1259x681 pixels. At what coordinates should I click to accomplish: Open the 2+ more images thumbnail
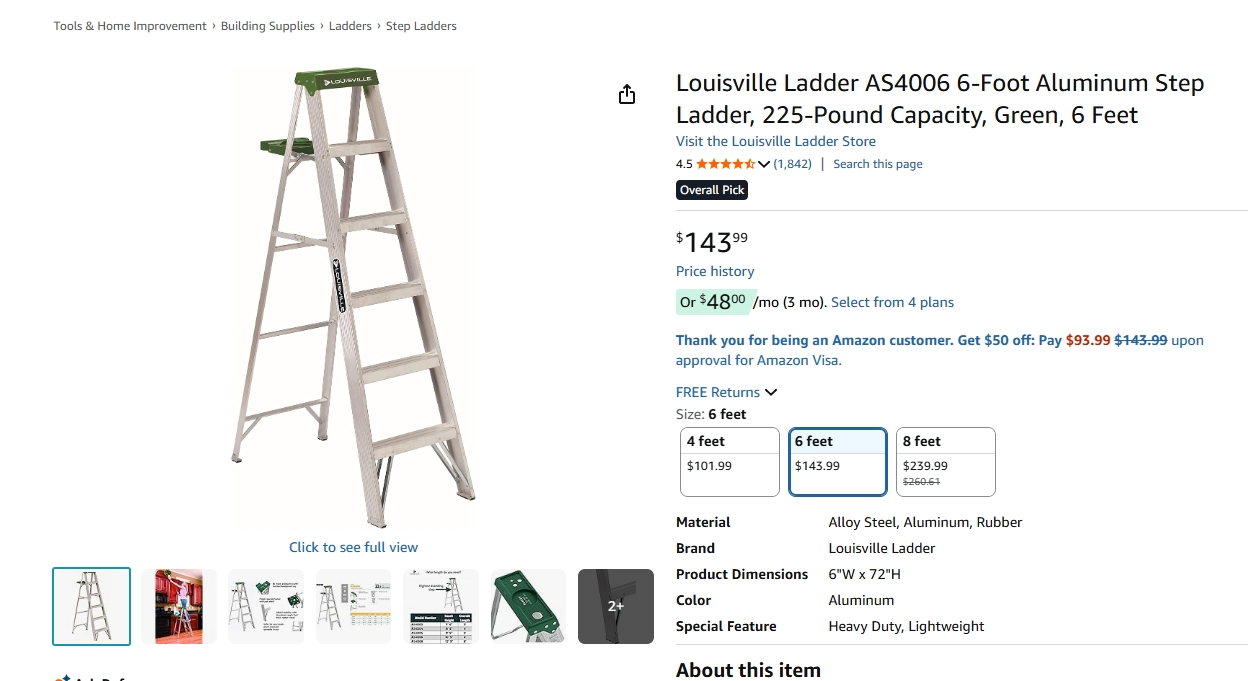(616, 606)
